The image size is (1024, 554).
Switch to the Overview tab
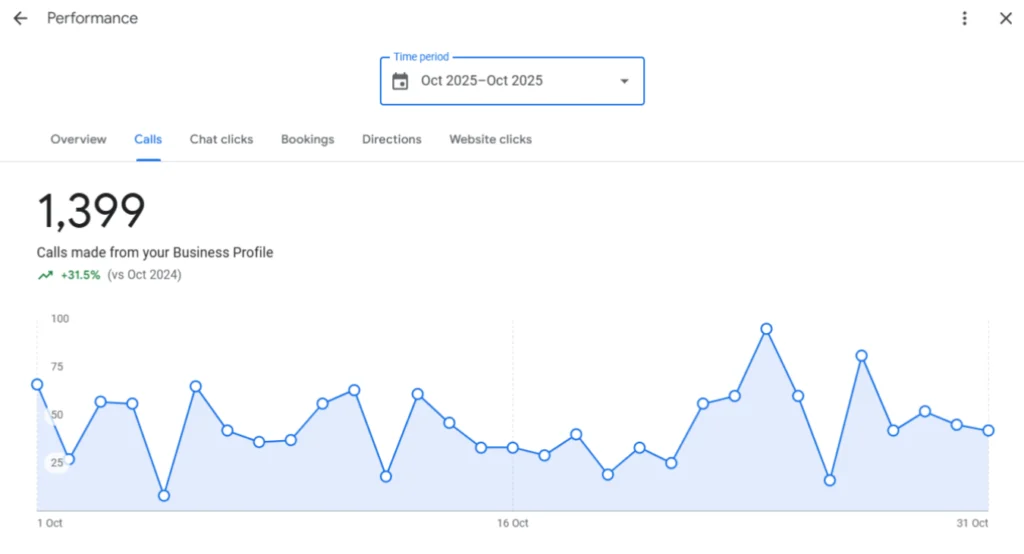78,139
